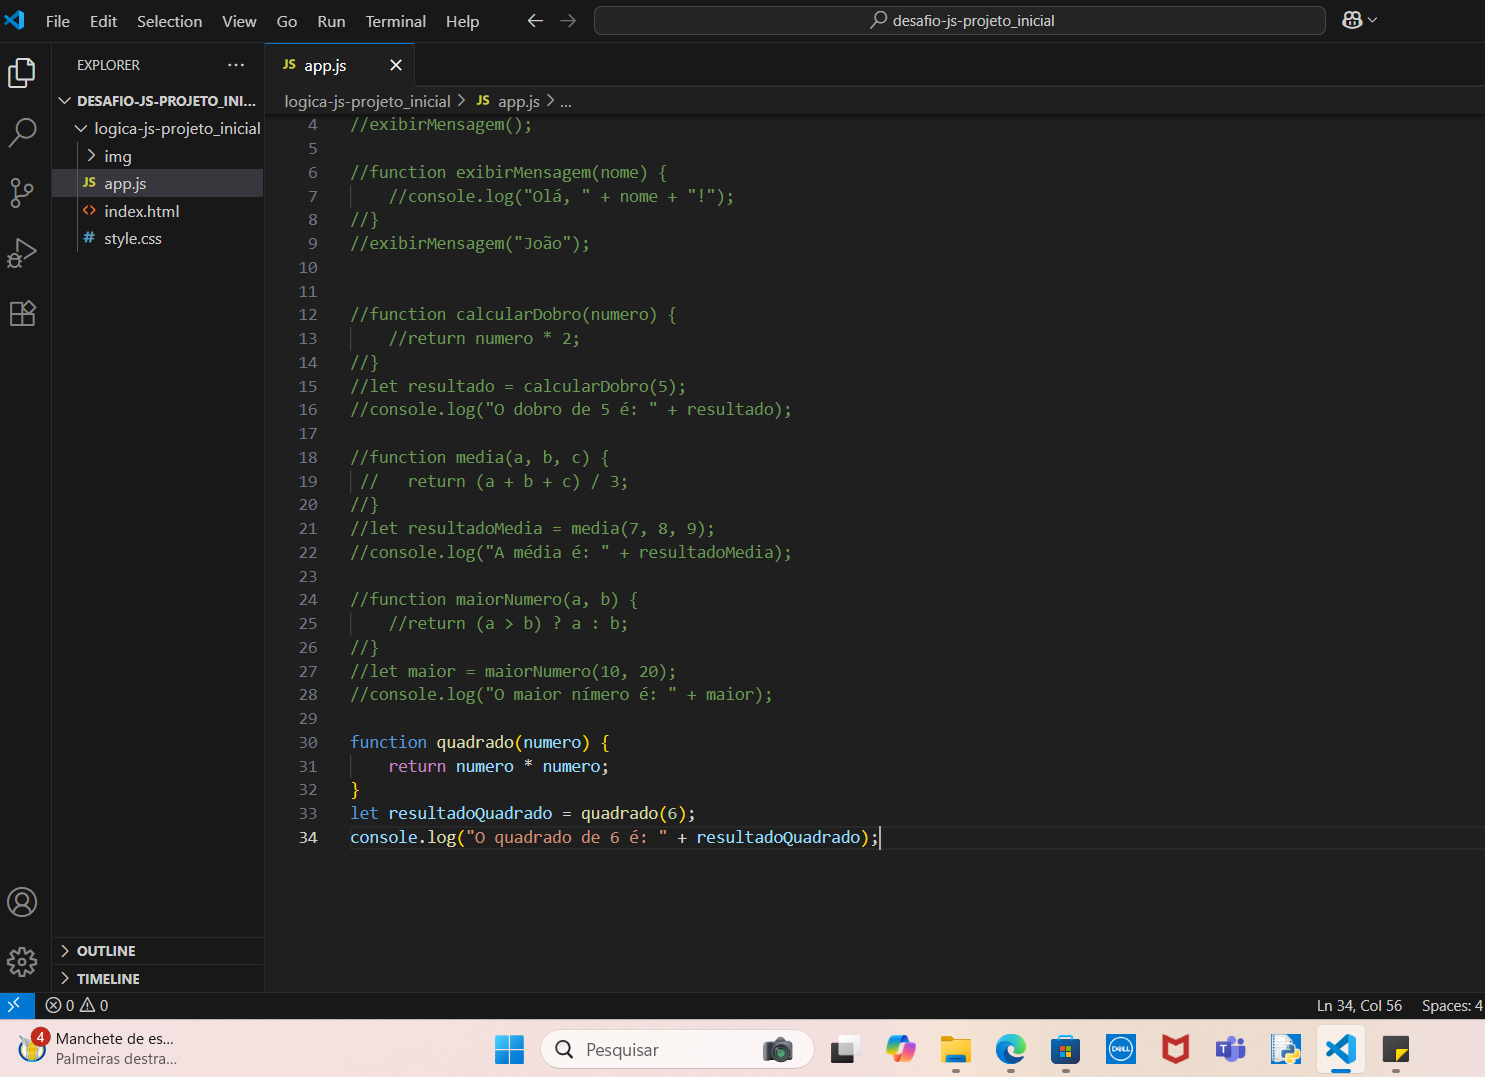The width and height of the screenshot is (1485, 1077).
Task: Open the Selection menu
Action: pos(169,21)
